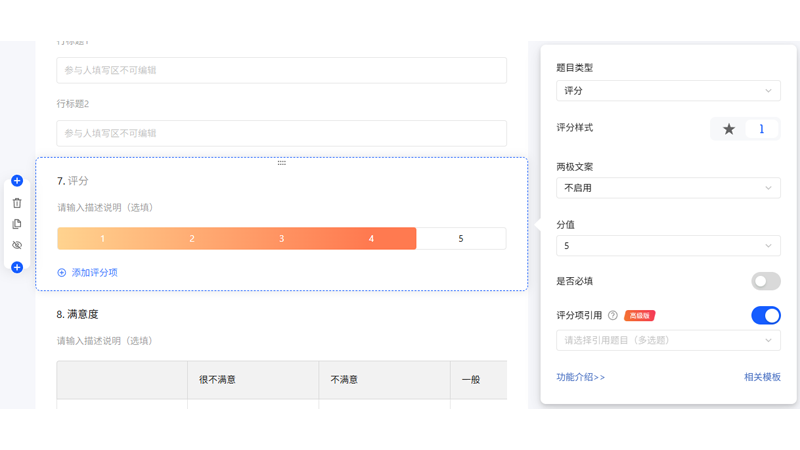Grab the drag handle atop question 7
The width and height of the screenshot is (800, 450).
282,163
